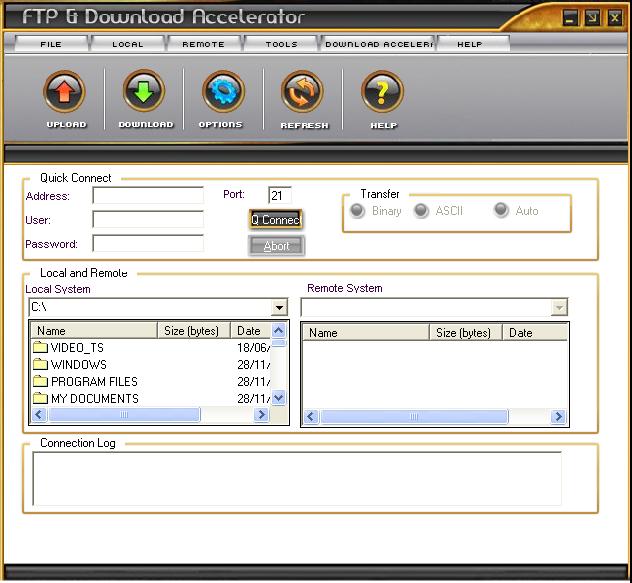Select the PROGRAM FILES folder icon
The image size is (632, 583).
pyautogui.click(x=40, y=381)
